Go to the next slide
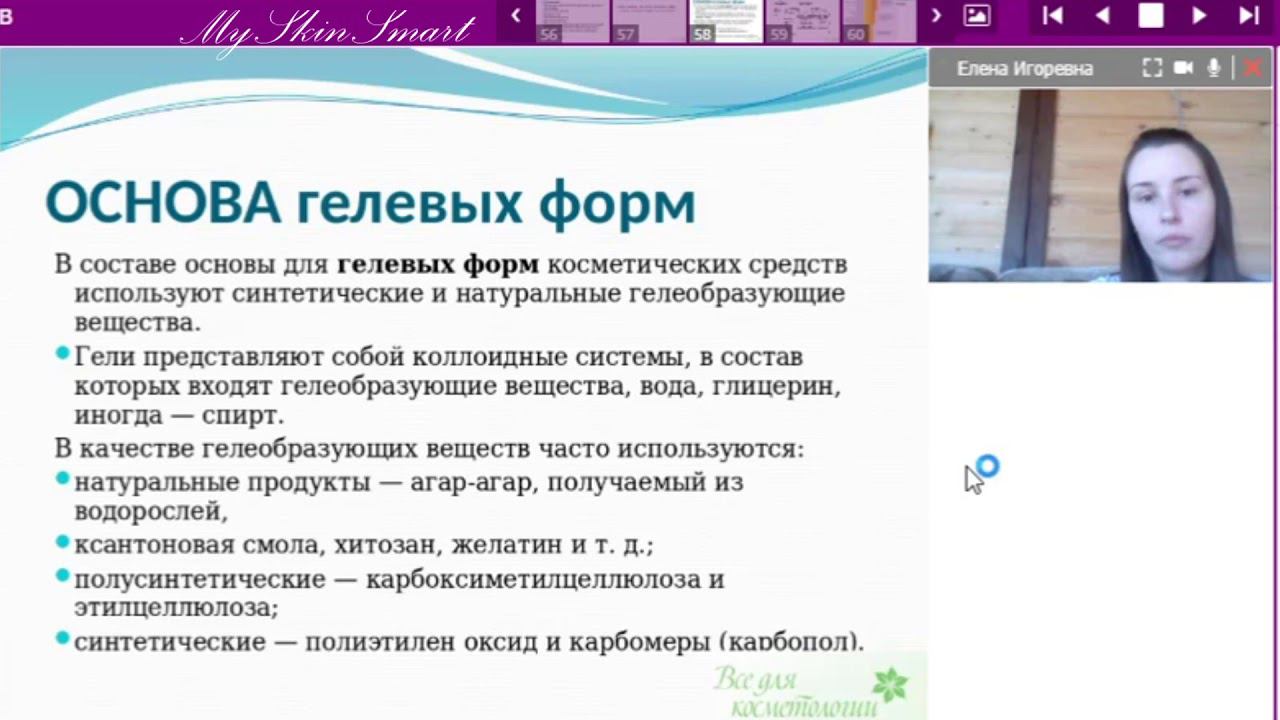 pyautogui.click(x=1199, y=15)
